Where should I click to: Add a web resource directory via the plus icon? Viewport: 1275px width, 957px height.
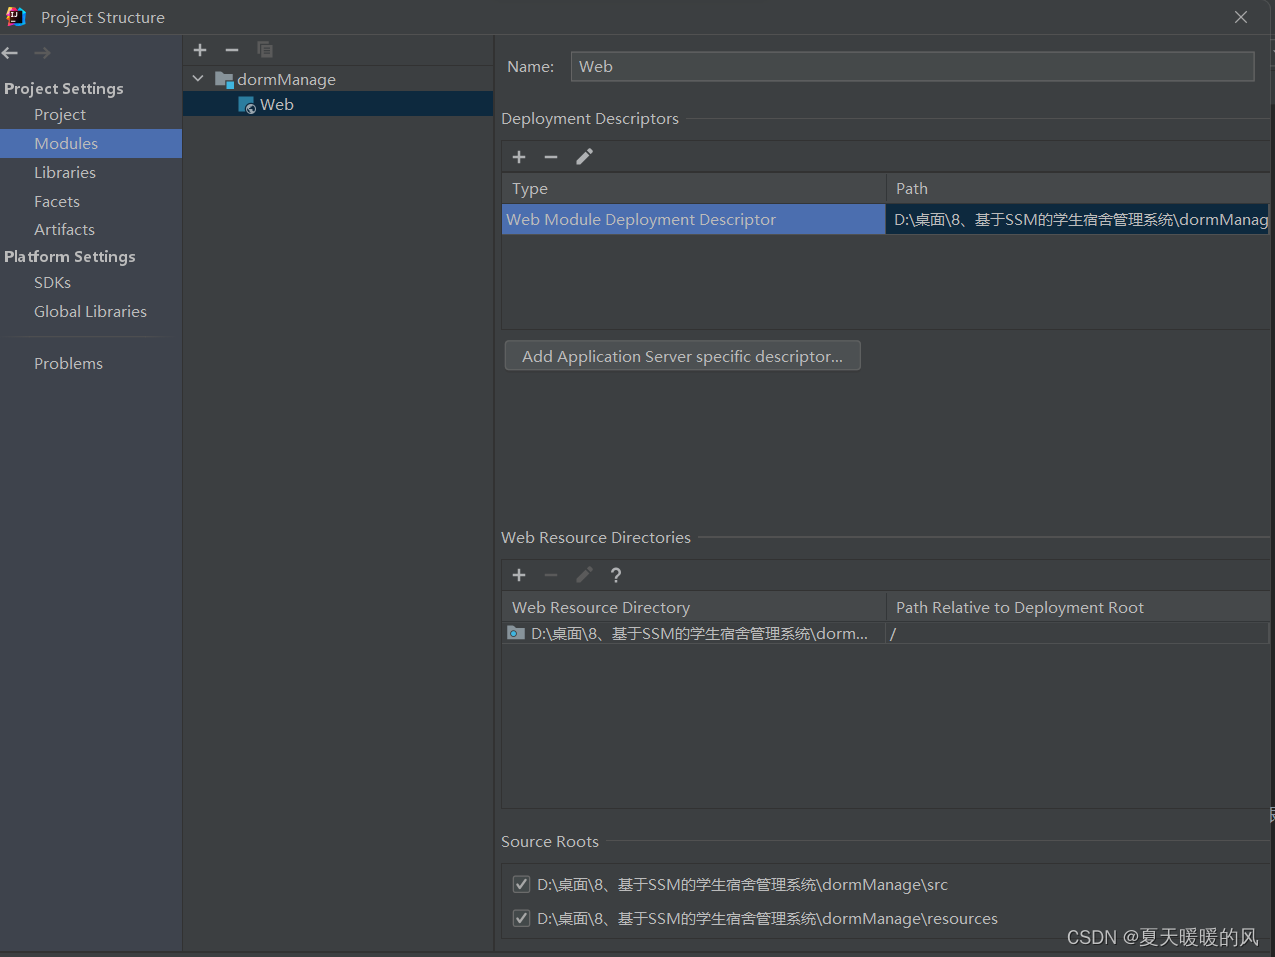pyautogui.click(x=518, y=575)
